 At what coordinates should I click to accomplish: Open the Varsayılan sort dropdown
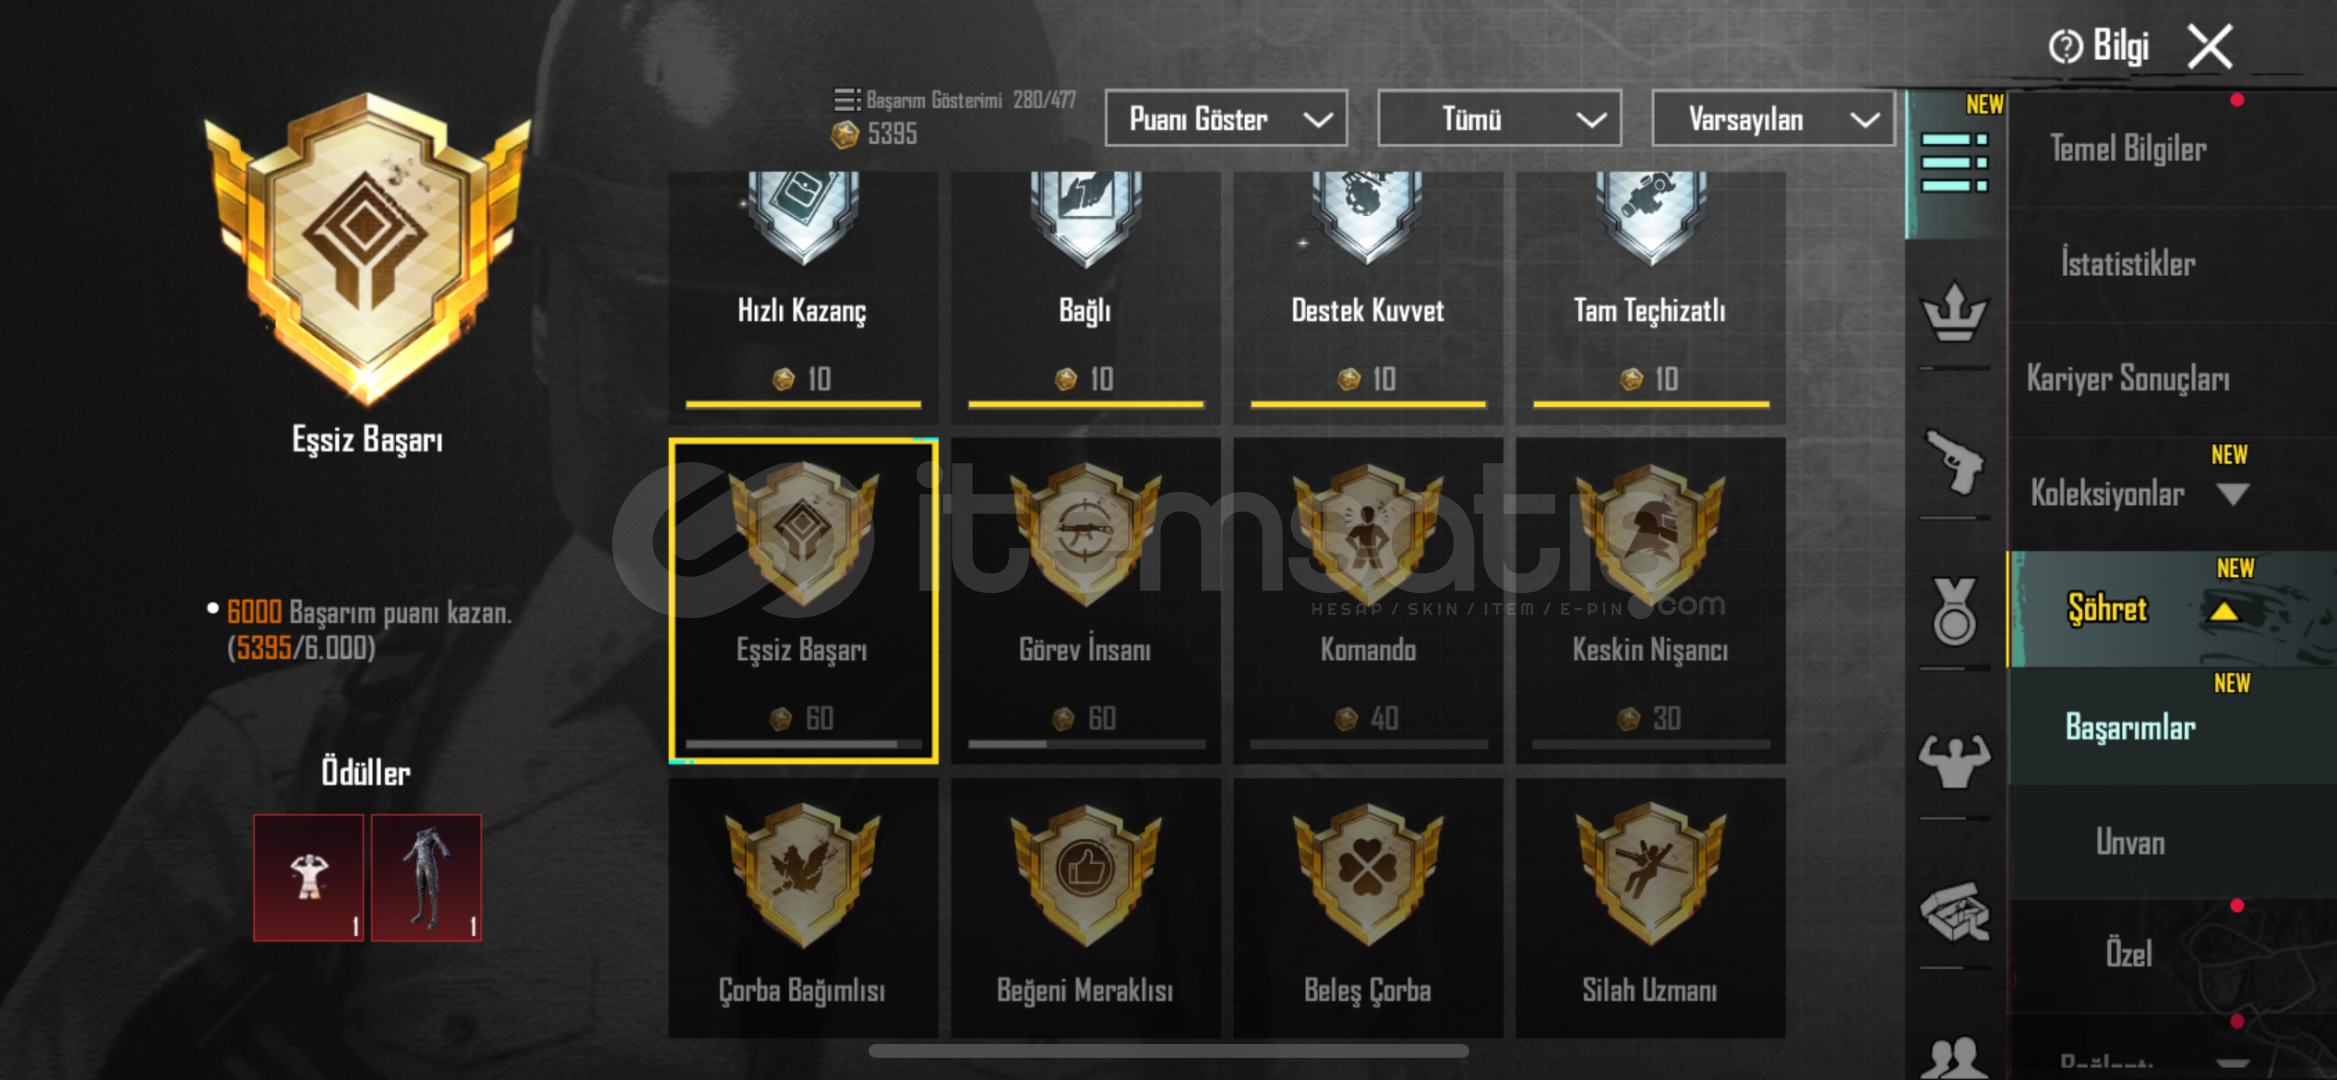(x=1773, y=119)
